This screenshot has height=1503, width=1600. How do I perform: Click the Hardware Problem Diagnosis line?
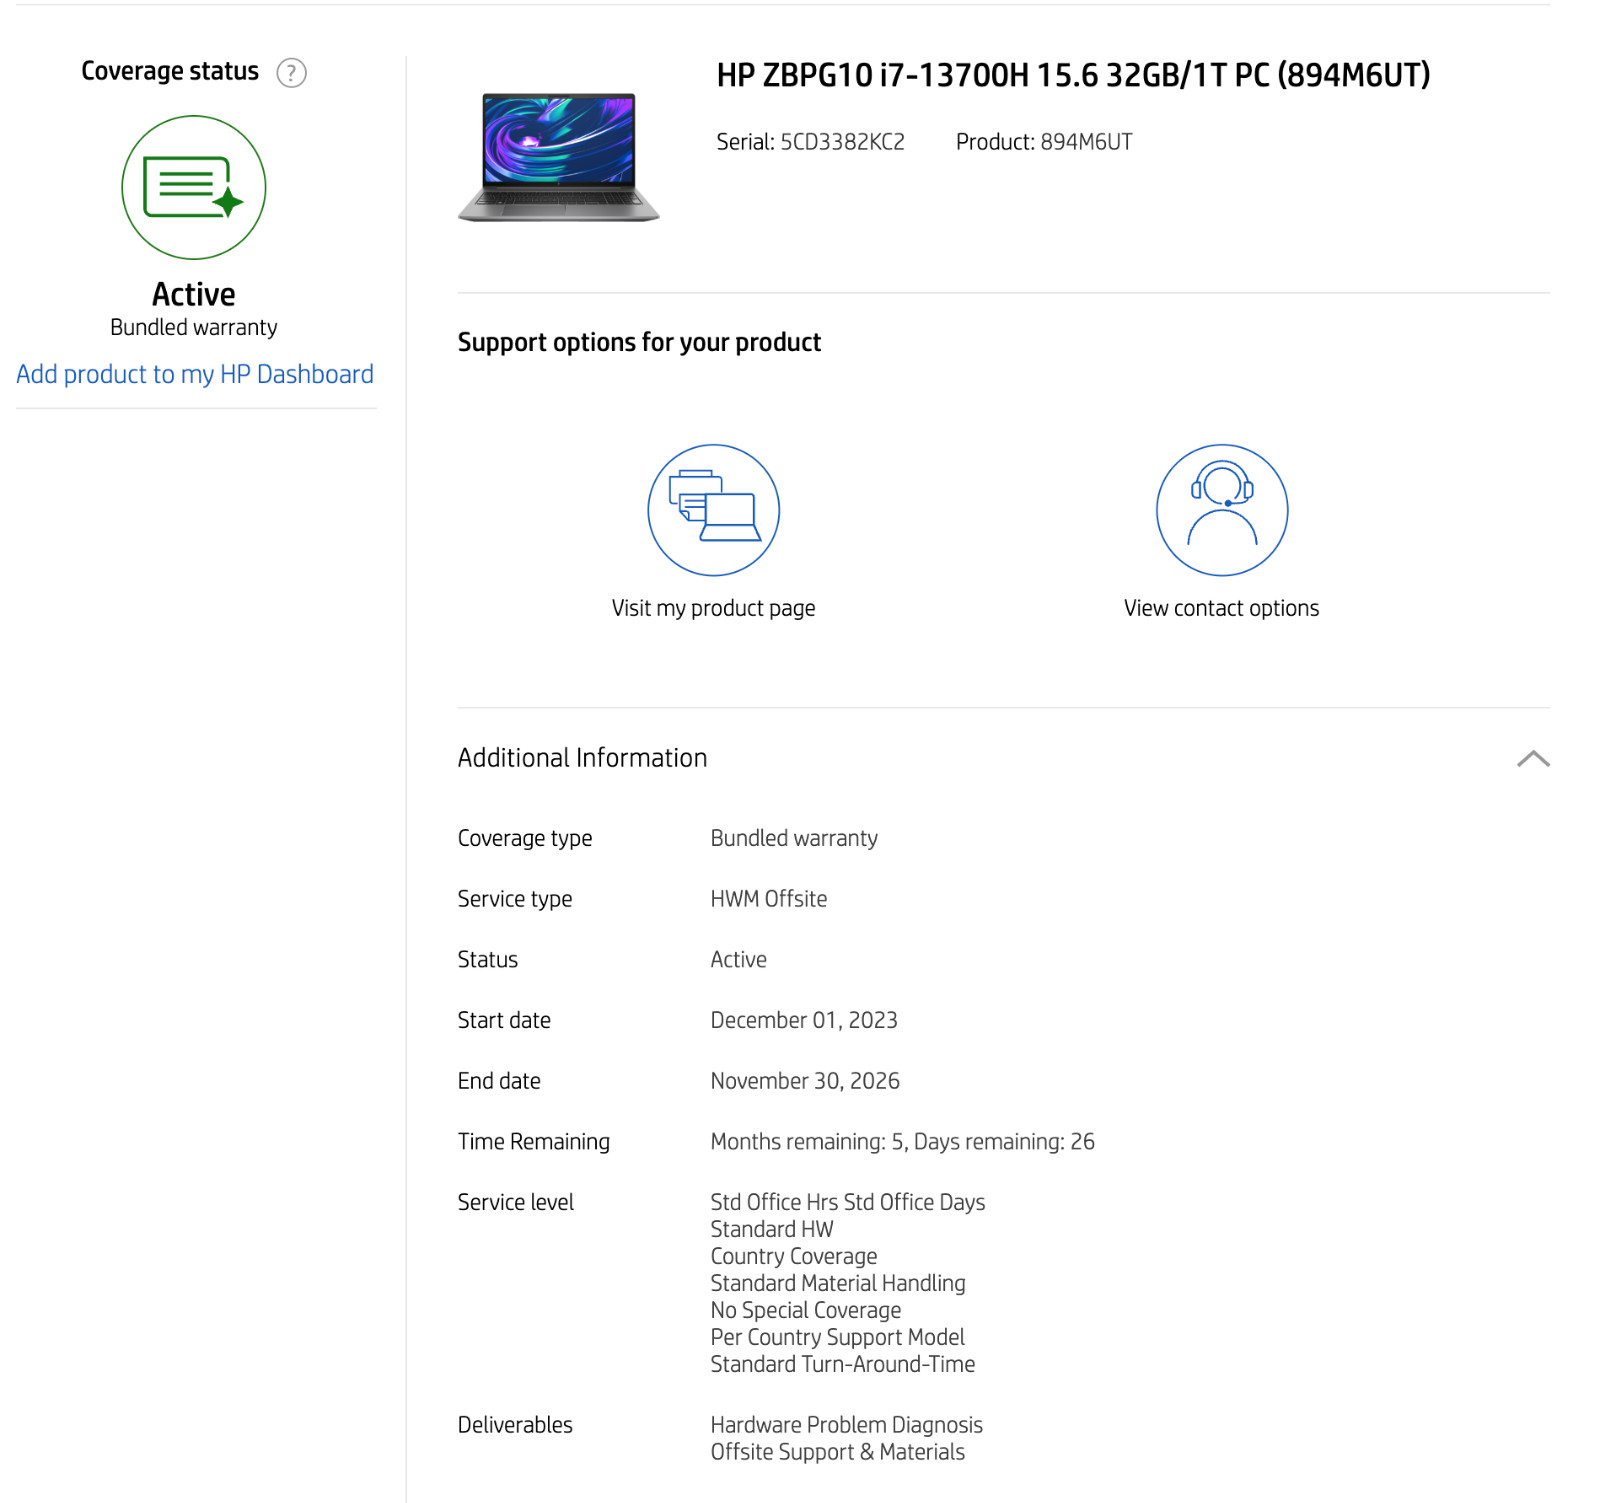click(x=846, y=1425)
